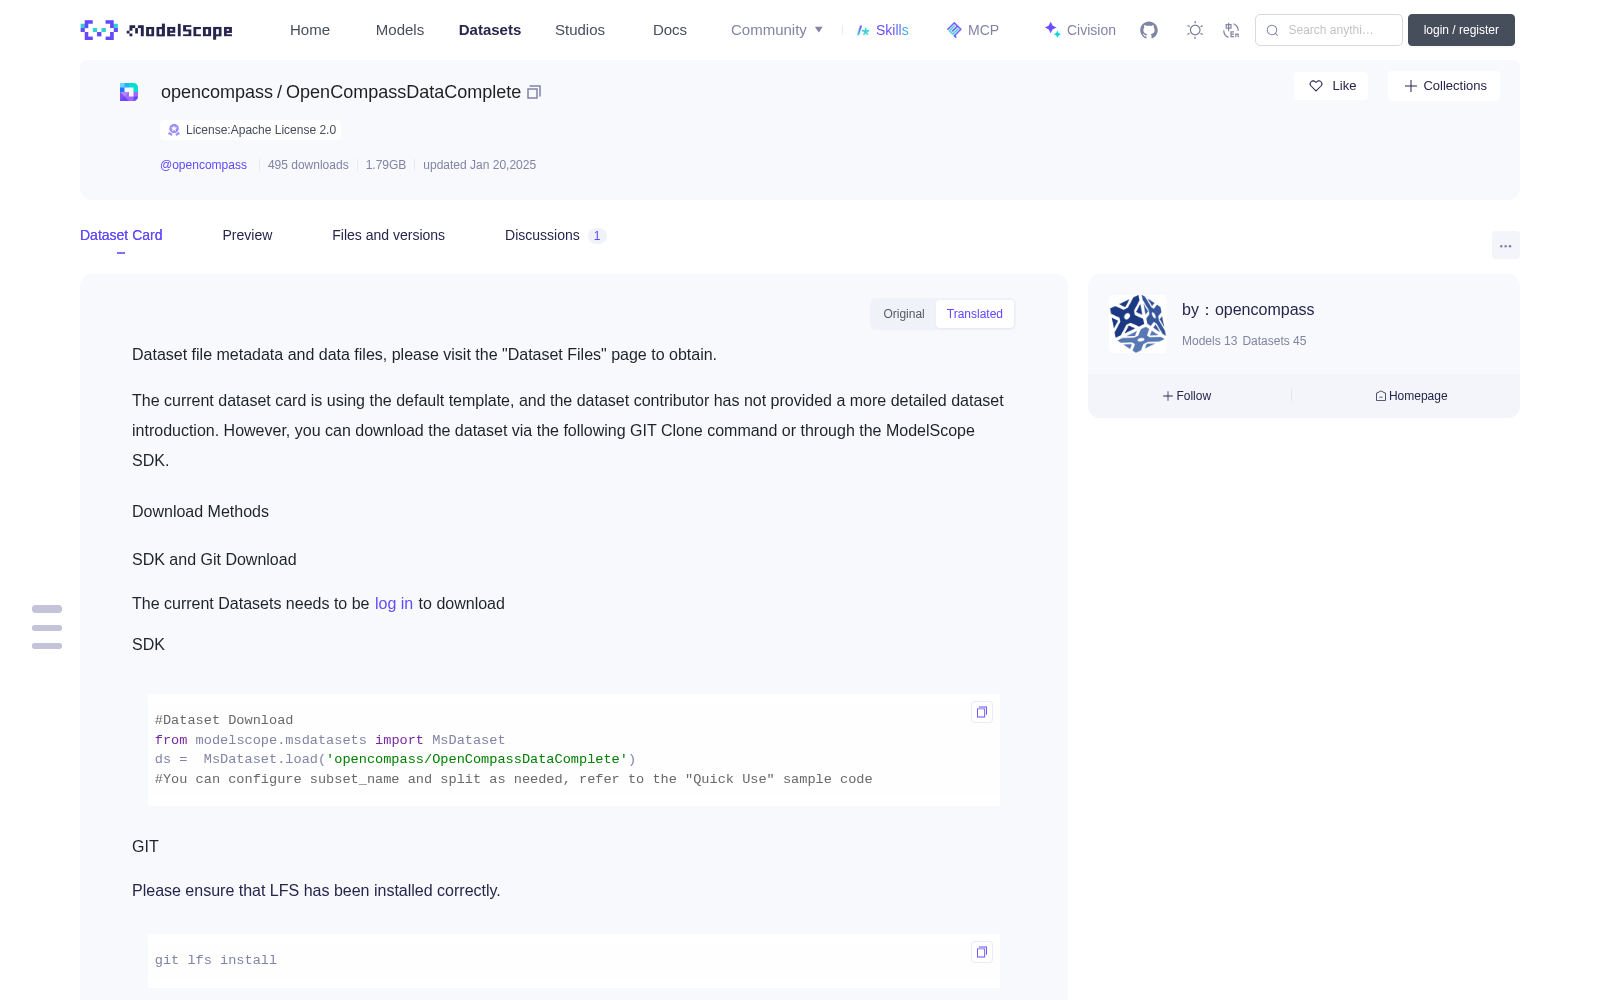Open the Datasets menu item
This screenshot has width=1600, height=1000.
tap(490, 30)
